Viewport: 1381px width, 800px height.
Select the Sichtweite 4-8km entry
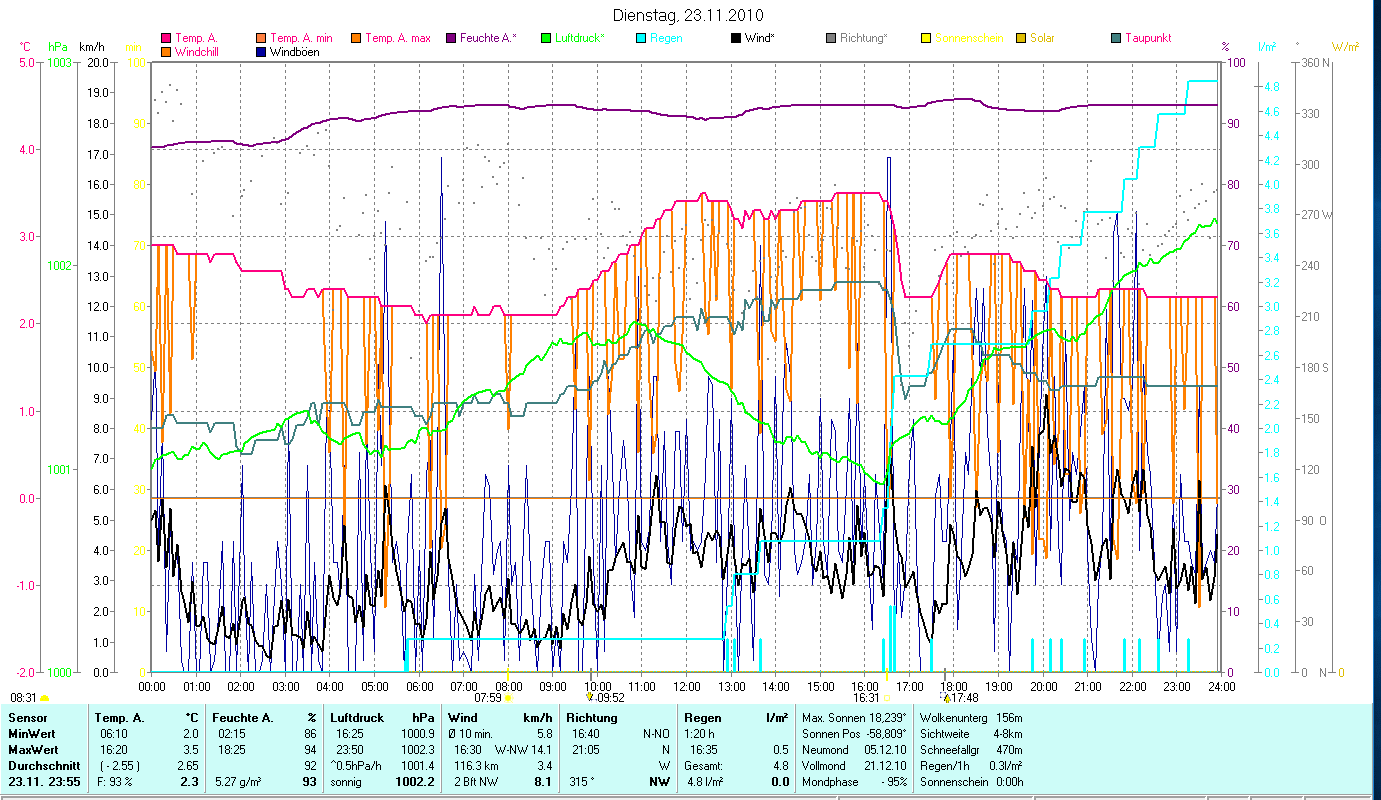tap(972, 734)
